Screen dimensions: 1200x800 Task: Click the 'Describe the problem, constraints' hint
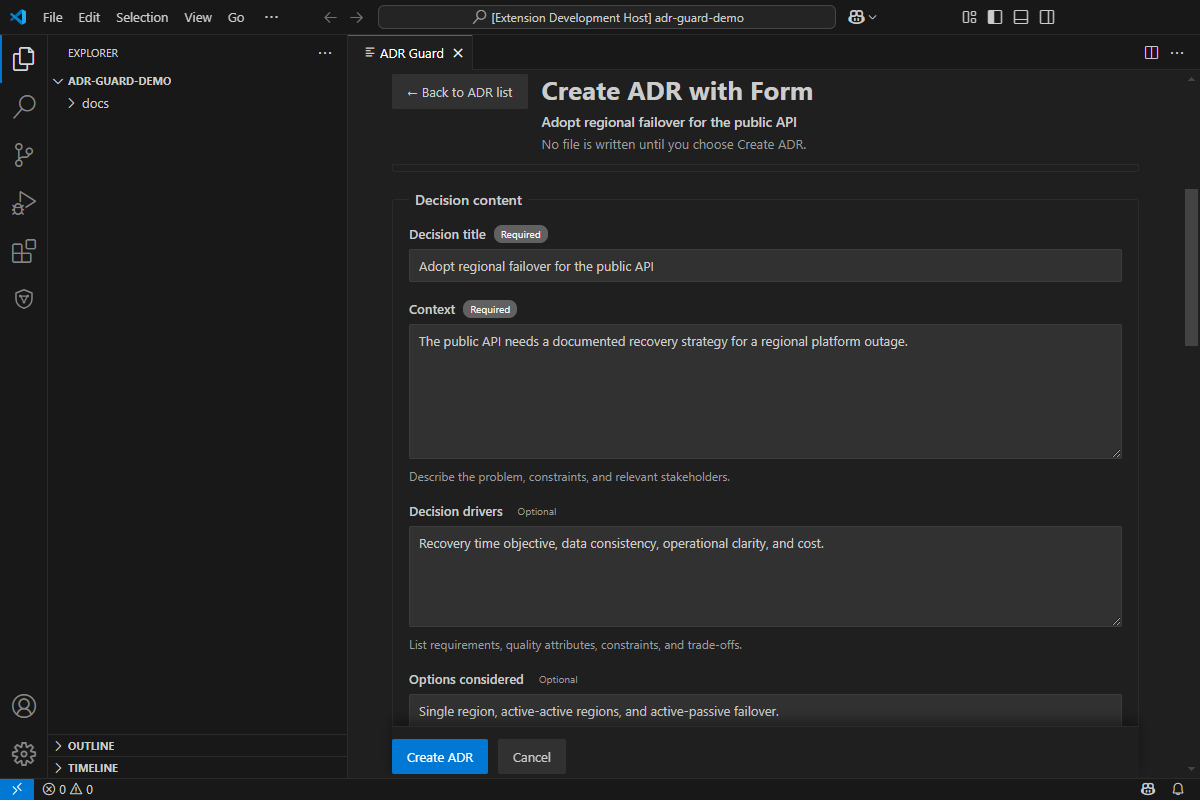[570, 477]
